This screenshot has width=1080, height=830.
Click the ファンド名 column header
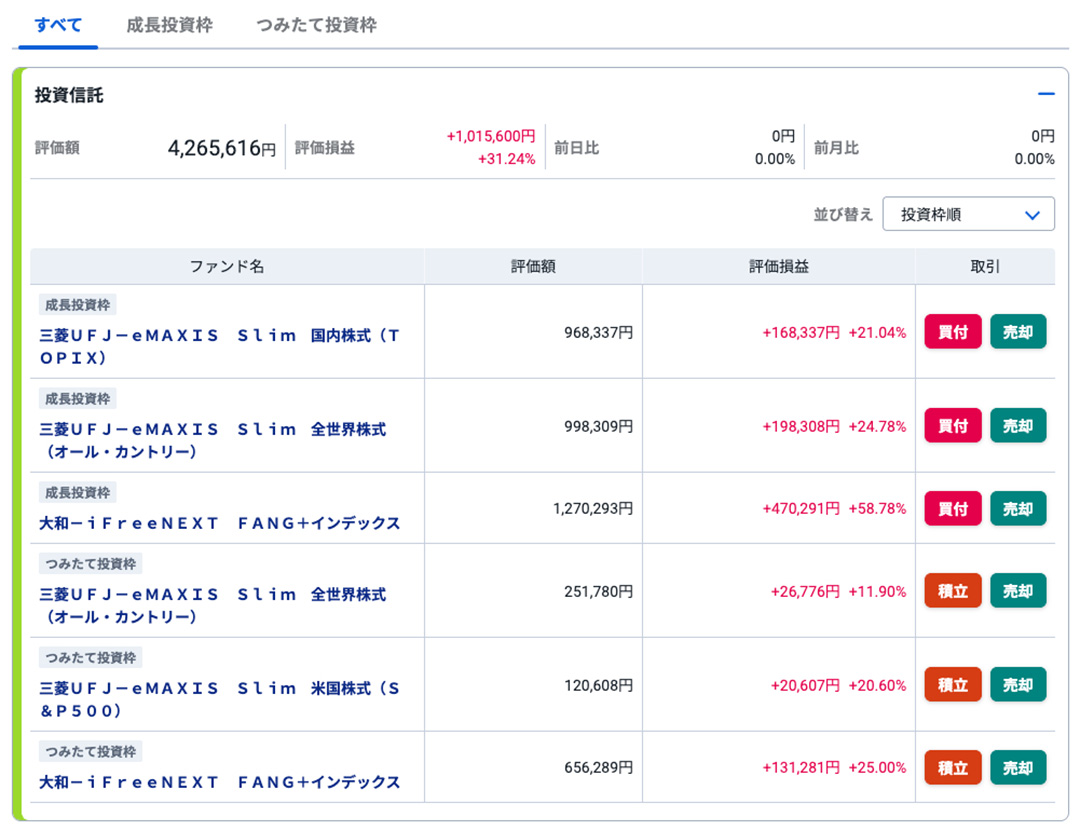pos(227,267)
